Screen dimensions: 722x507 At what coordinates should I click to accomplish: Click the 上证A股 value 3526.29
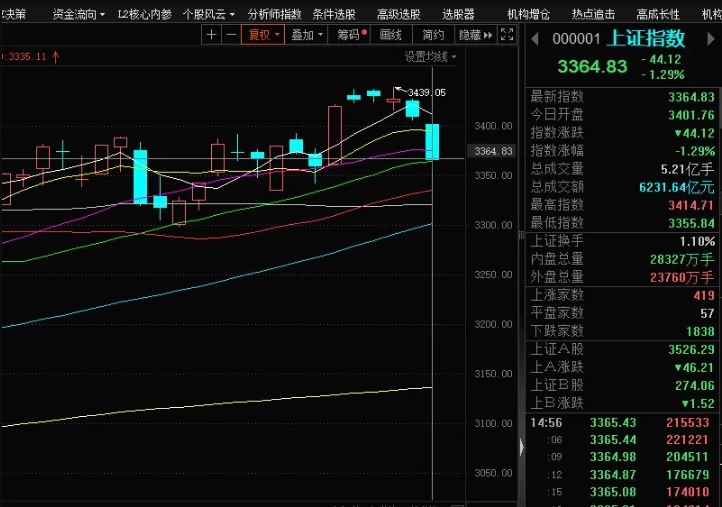coord(691,350)
